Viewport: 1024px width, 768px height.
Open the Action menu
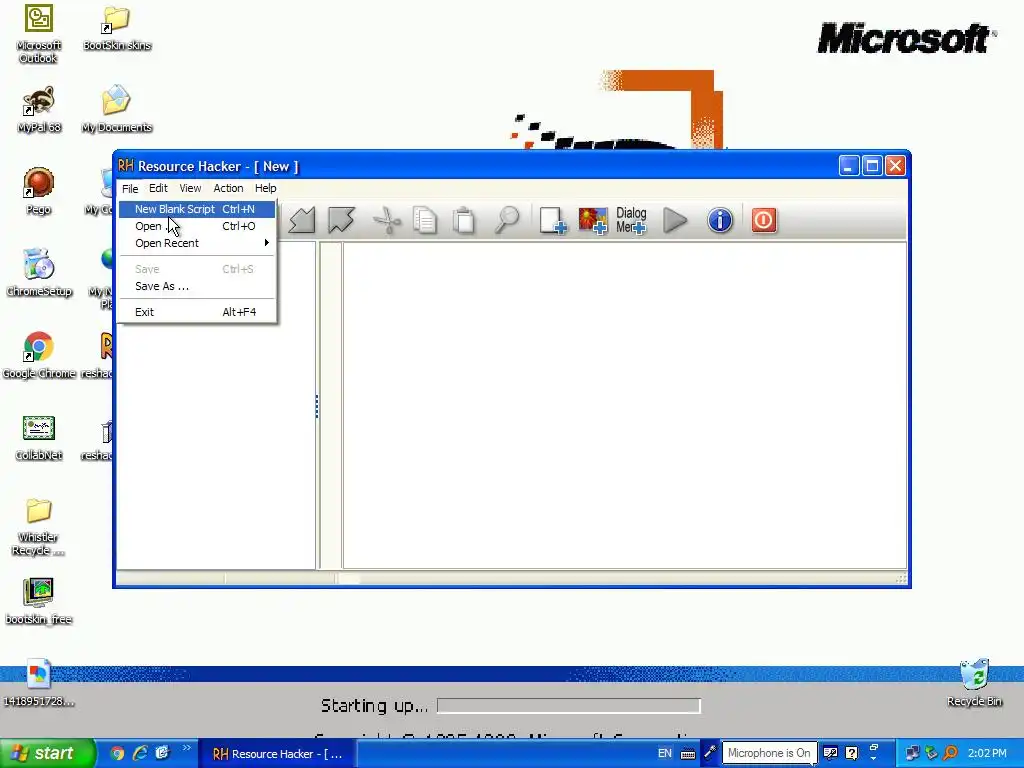(x=228, y=188)
